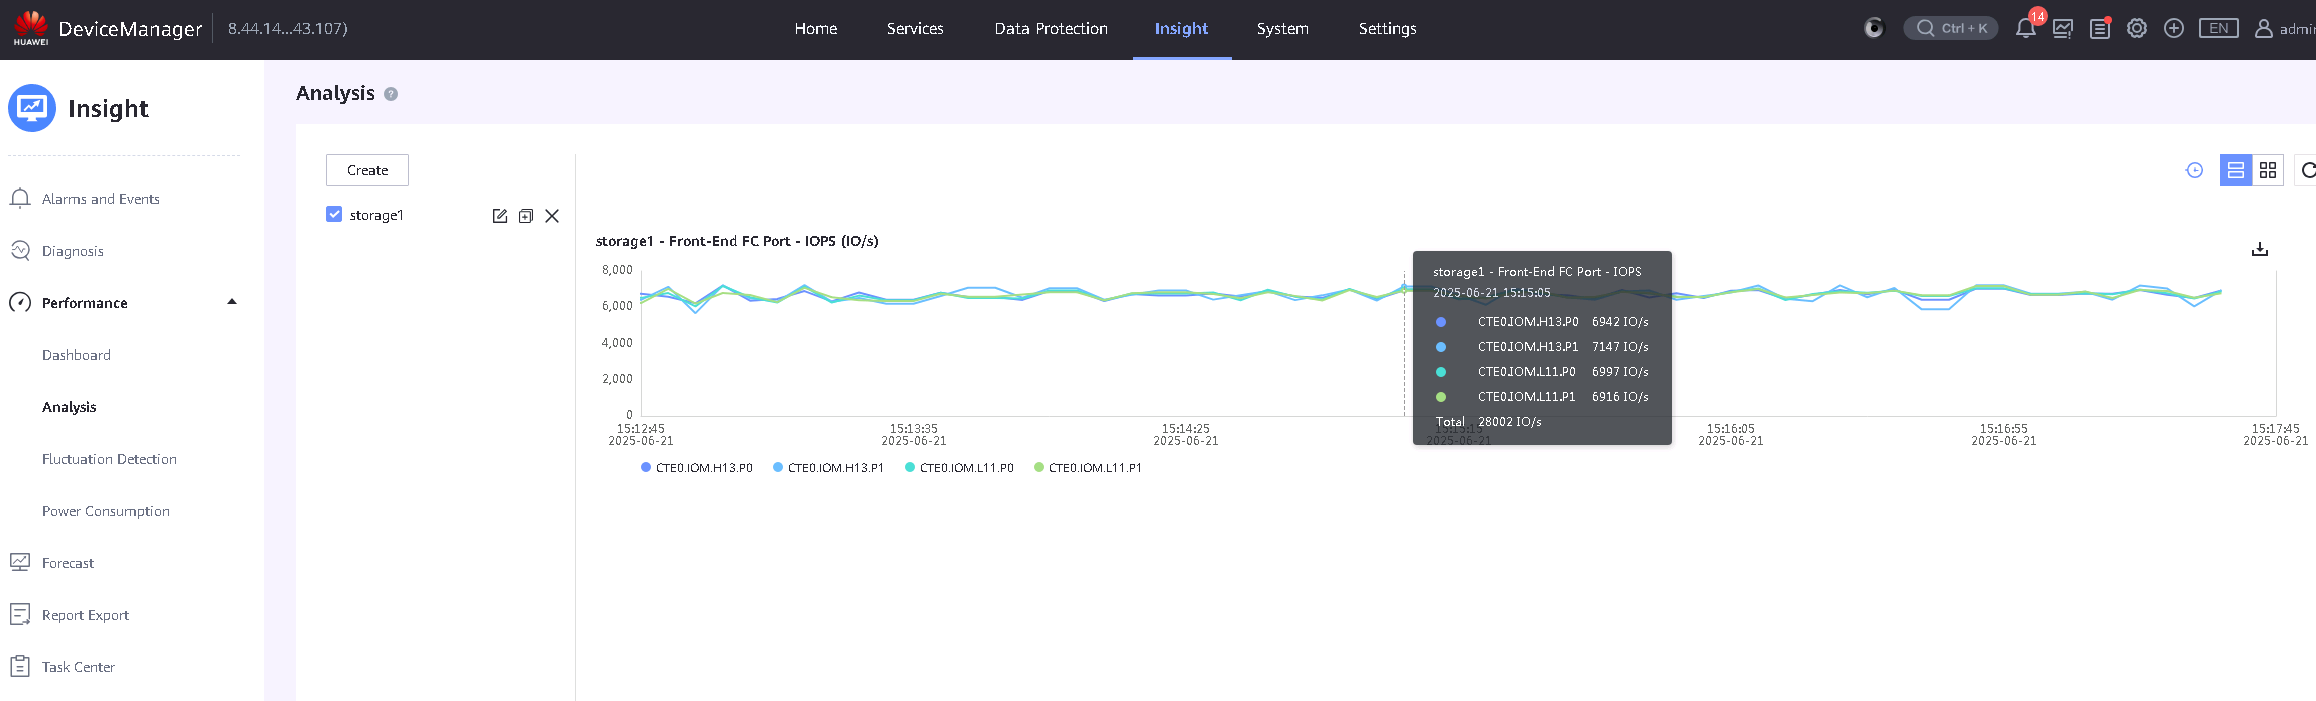Click the DeviceManager title text
This screenshot has width=2316, height=701.
coord(130,29)
